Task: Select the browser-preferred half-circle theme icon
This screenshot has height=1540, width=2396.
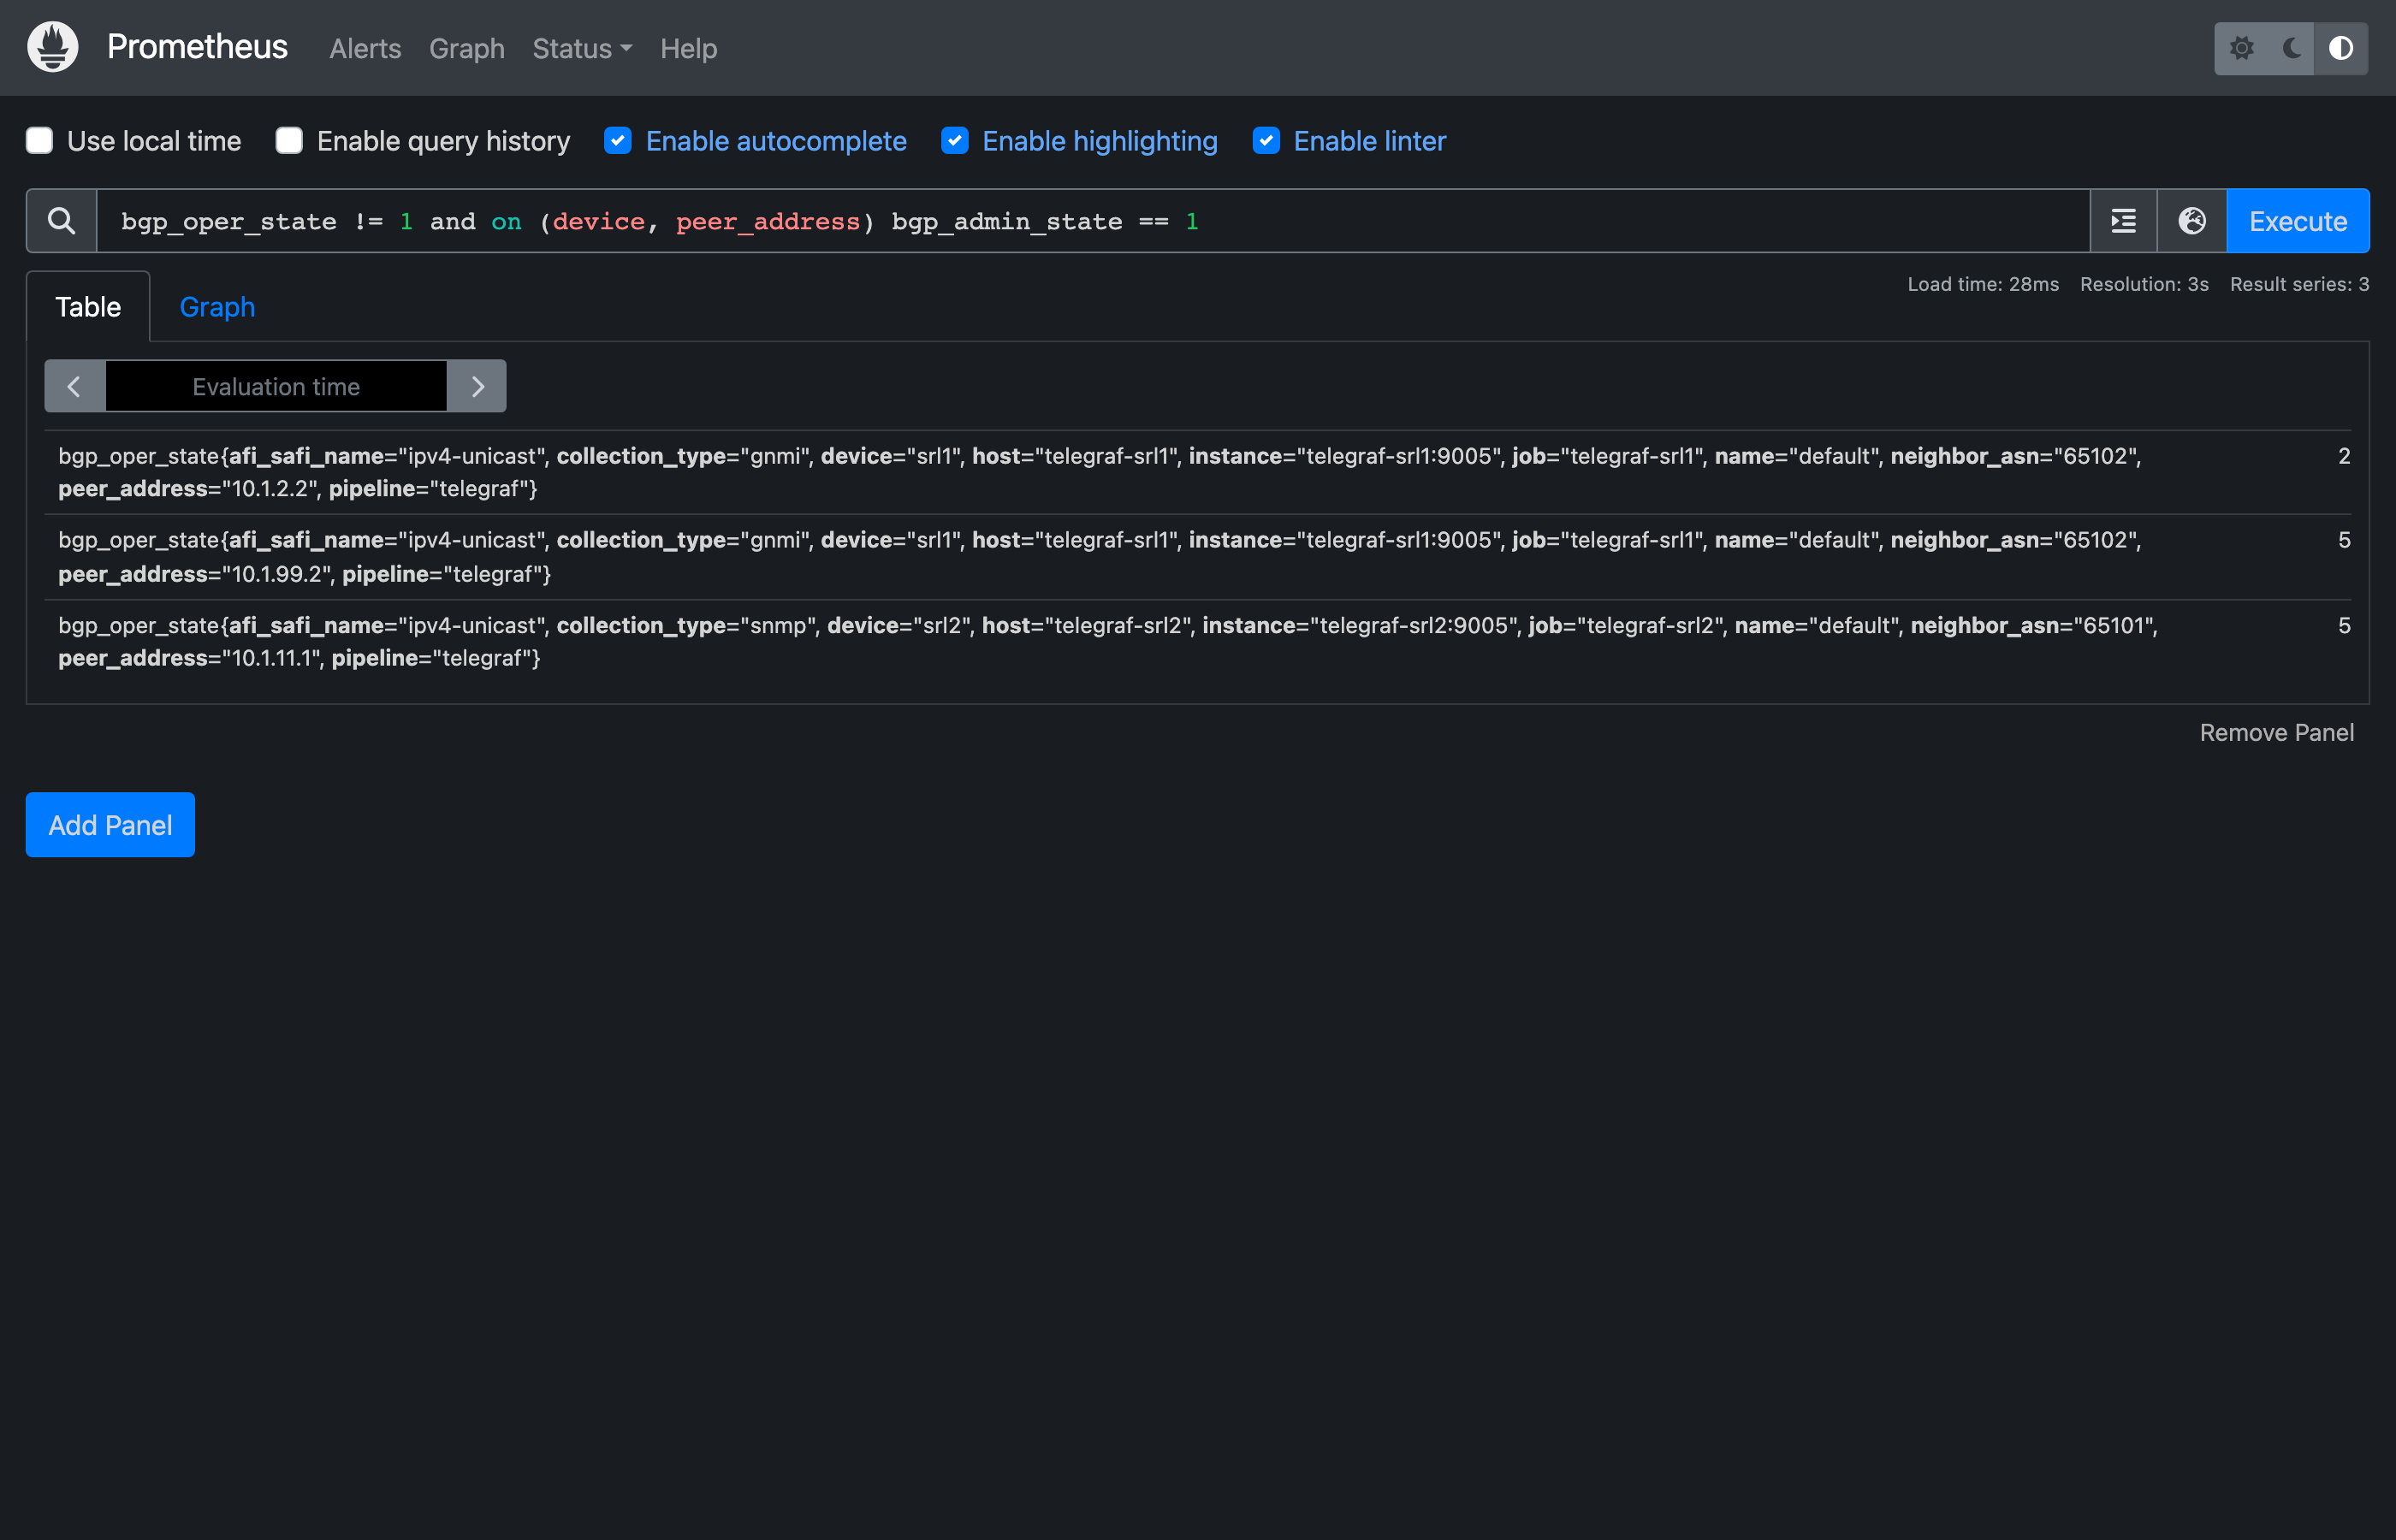Action: point(2341,48)
